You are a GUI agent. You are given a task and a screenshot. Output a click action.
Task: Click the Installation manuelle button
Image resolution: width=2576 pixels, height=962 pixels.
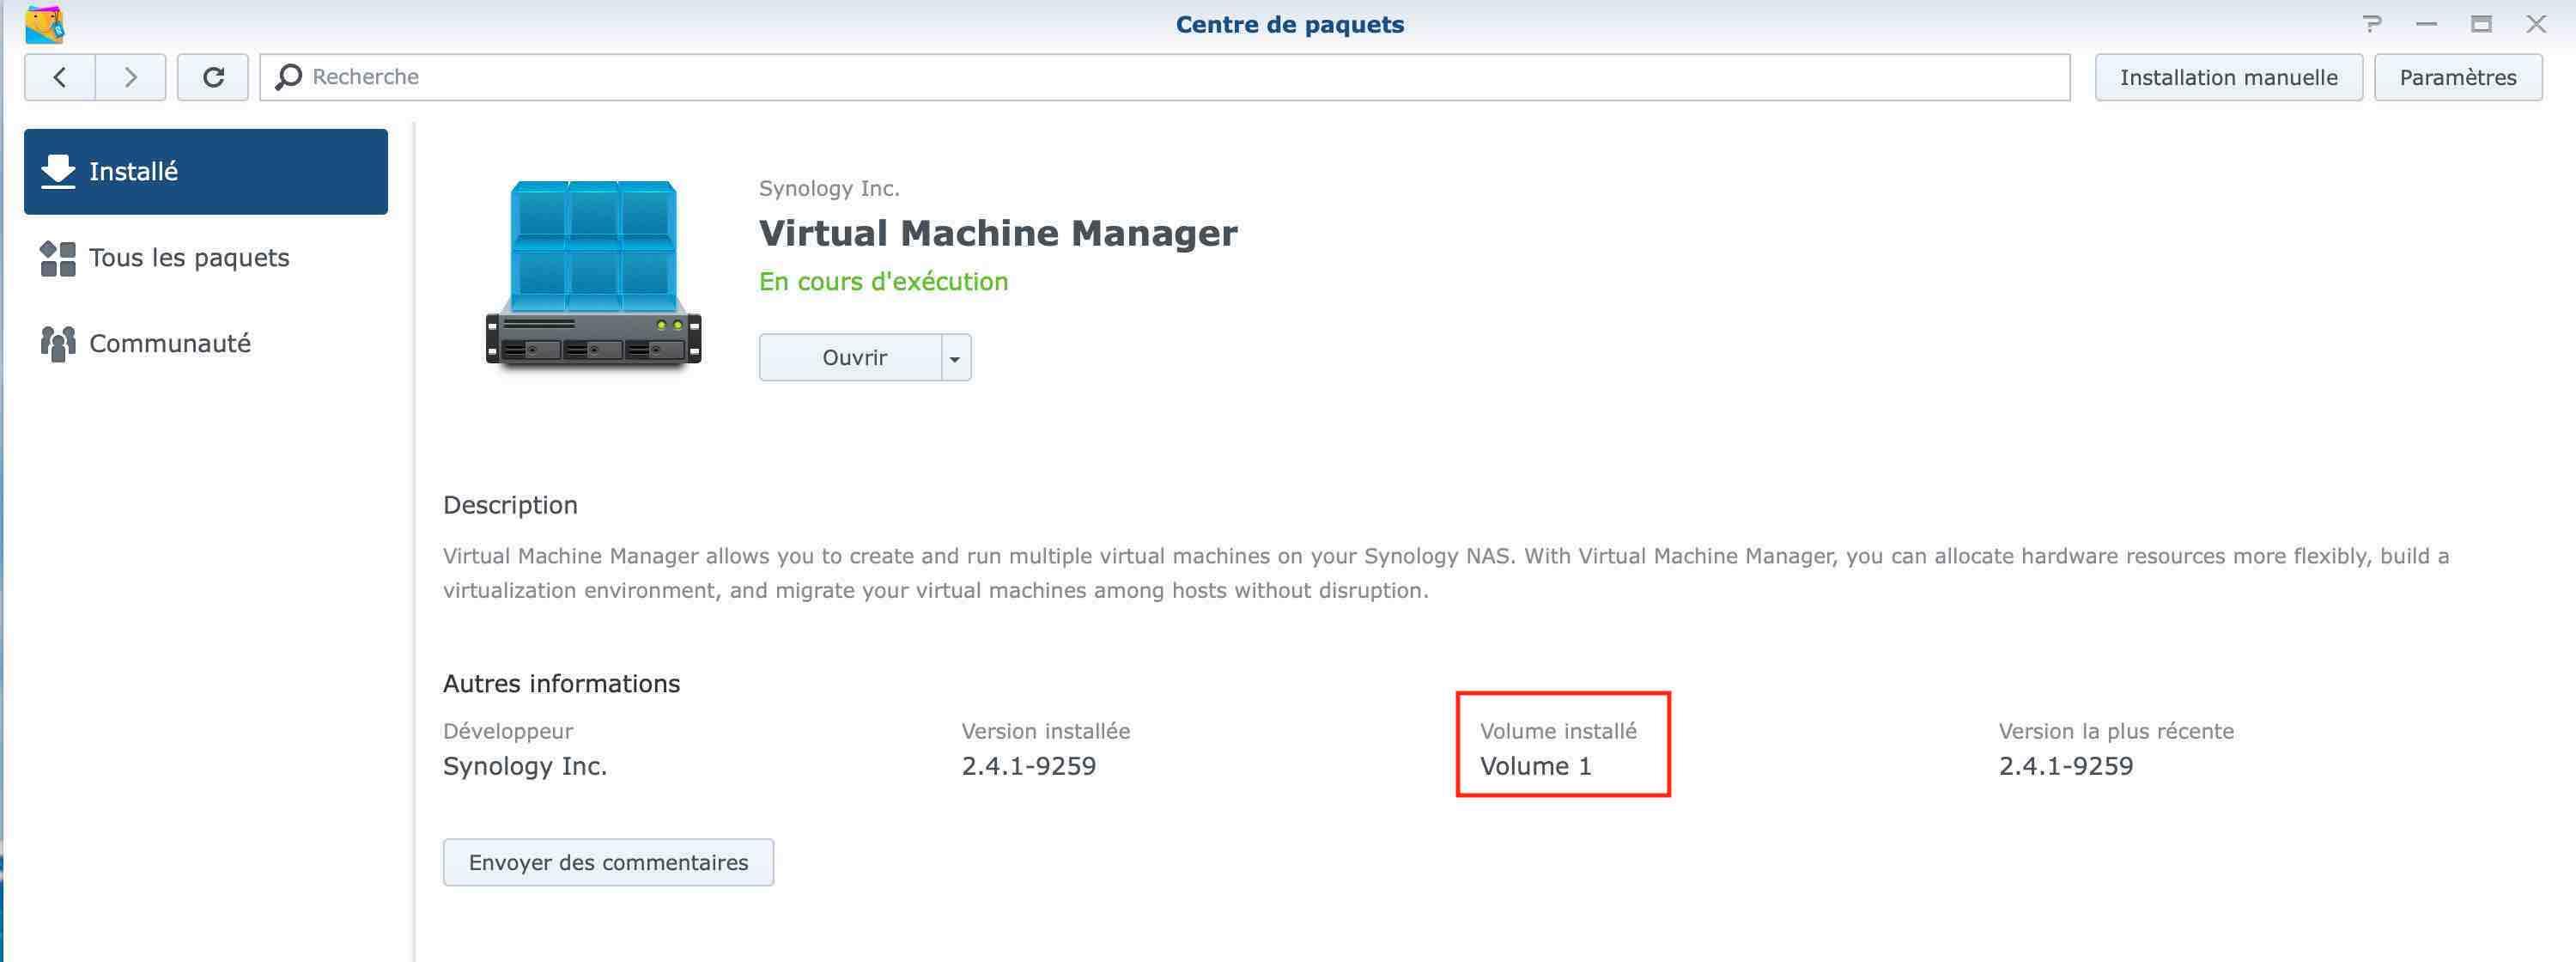pos(2228,77)
